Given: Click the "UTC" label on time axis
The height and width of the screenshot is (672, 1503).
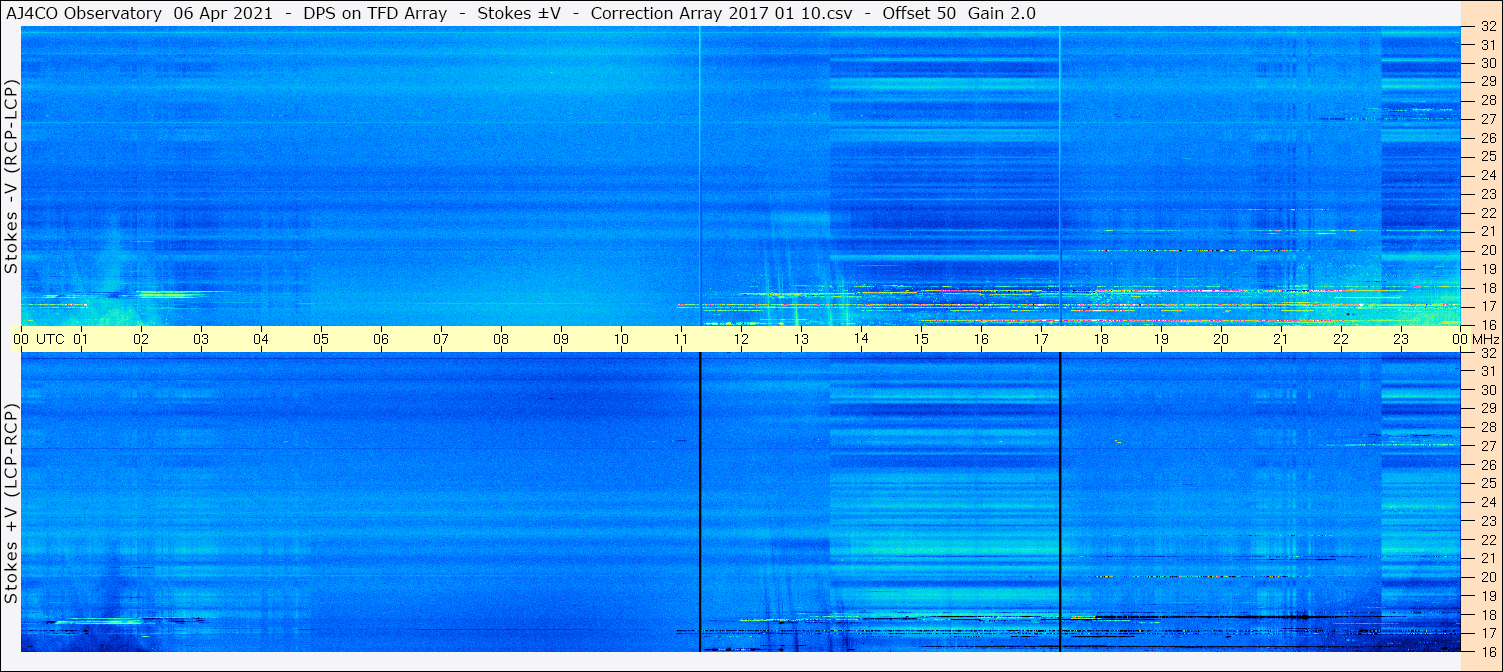Looking at the screenshot, I should click(x=51, y=339).
